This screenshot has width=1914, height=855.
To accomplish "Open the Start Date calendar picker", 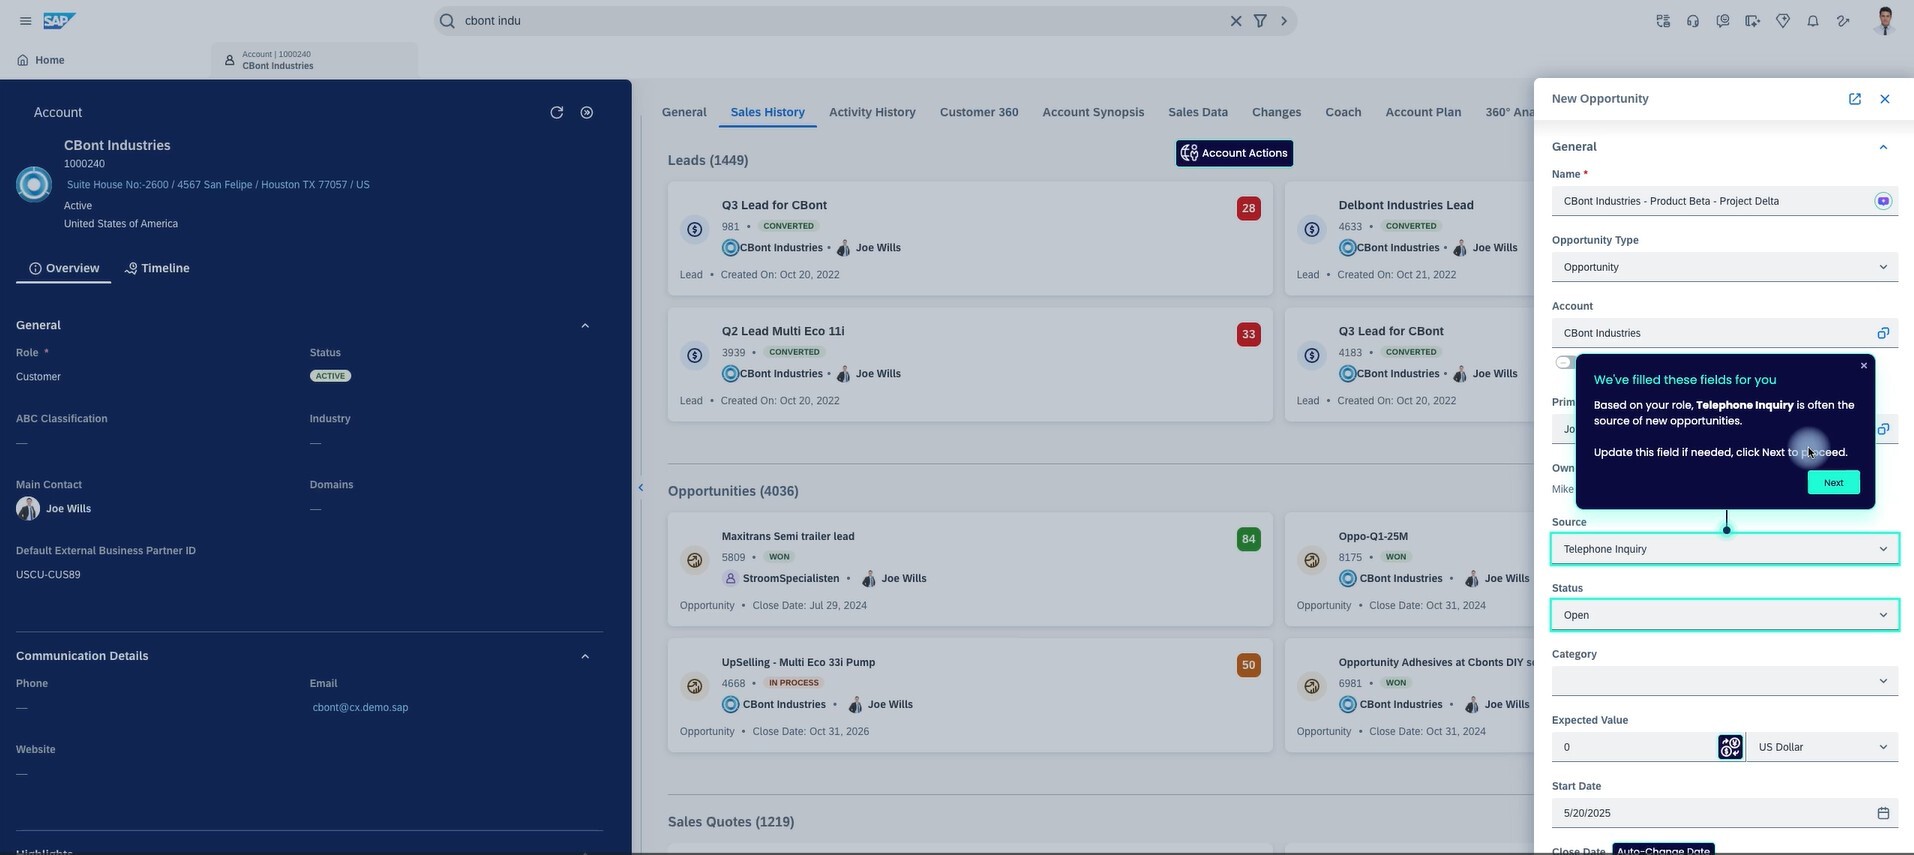I will click(x=1882, y=813).
